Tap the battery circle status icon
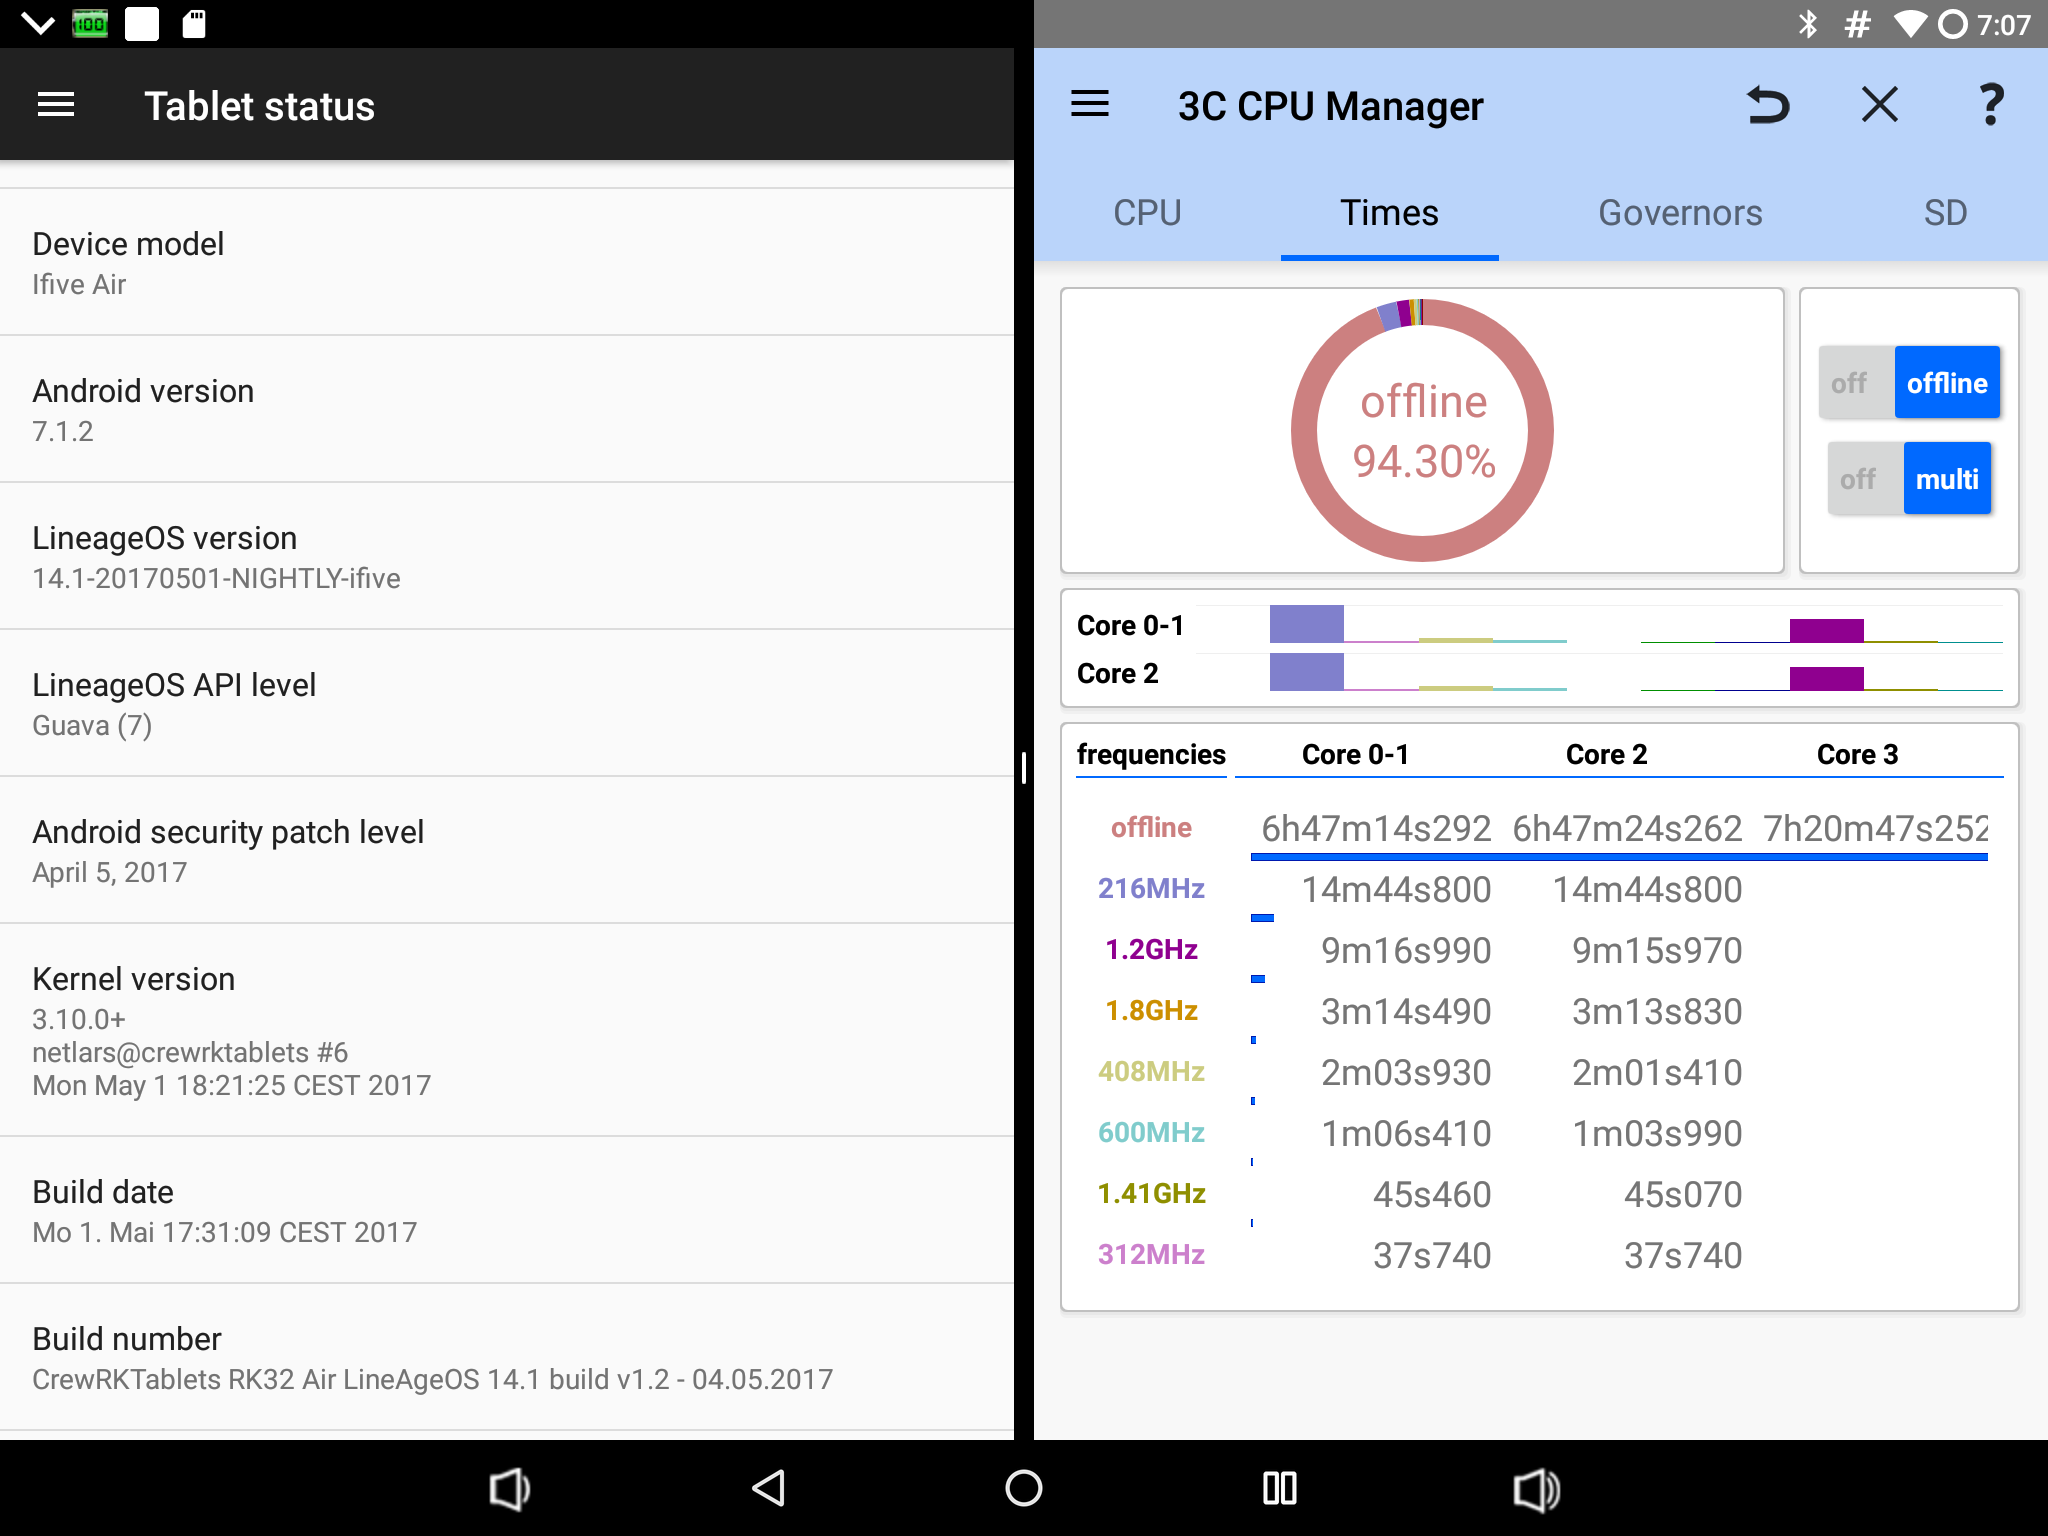The width and height of the screenshot is (2048, 1536). [x=1953, y=24]
